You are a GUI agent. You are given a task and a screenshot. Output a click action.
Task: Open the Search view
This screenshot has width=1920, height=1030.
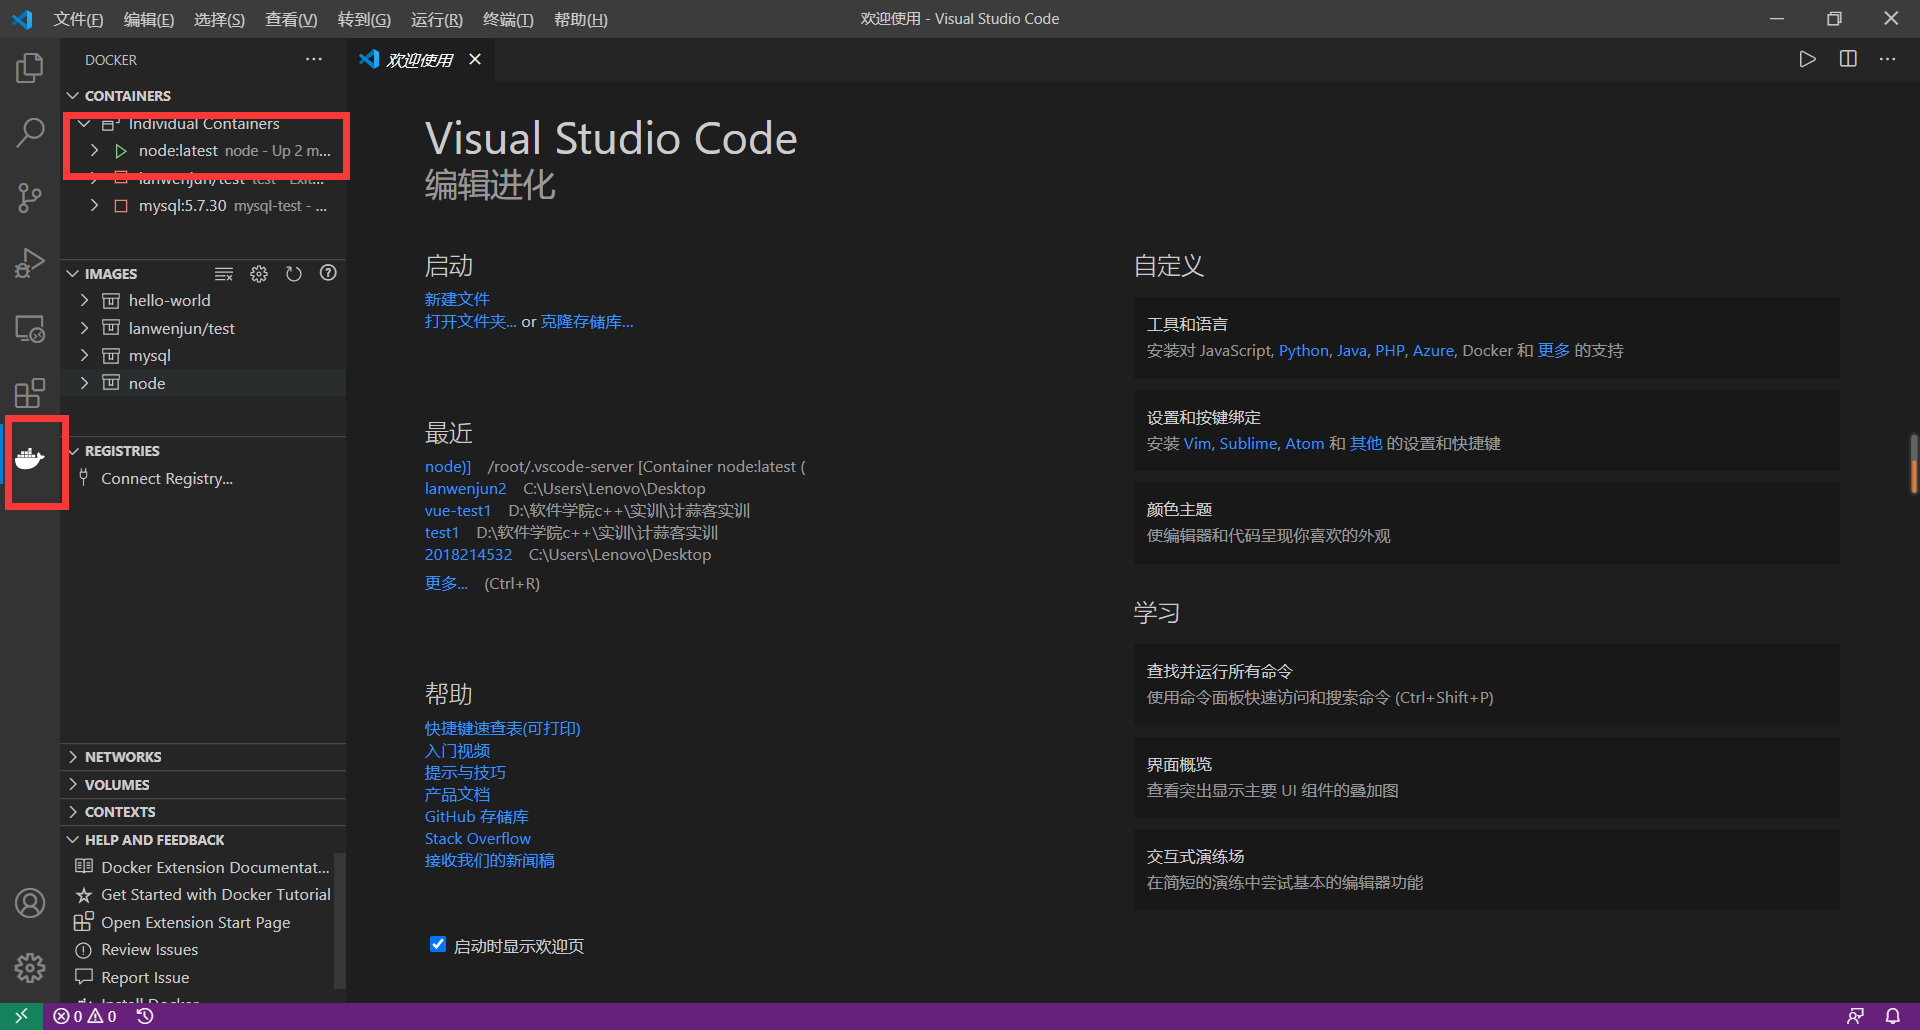(30, 132)
